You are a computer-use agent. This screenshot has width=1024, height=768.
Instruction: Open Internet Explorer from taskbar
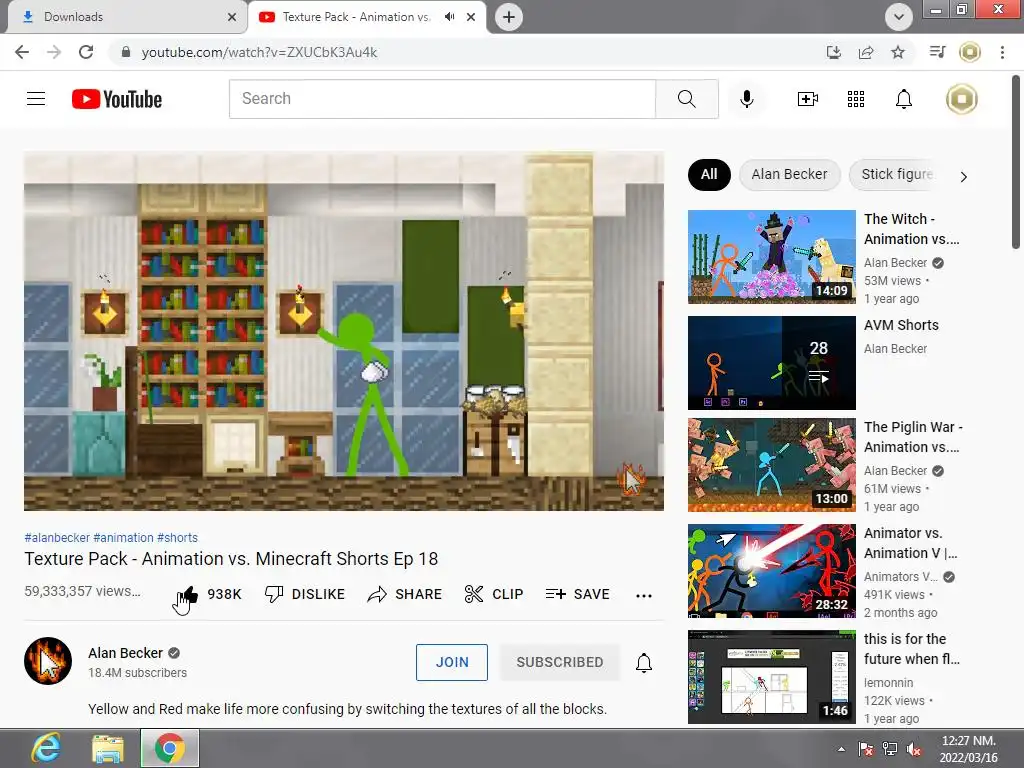[x=46, y=748]
